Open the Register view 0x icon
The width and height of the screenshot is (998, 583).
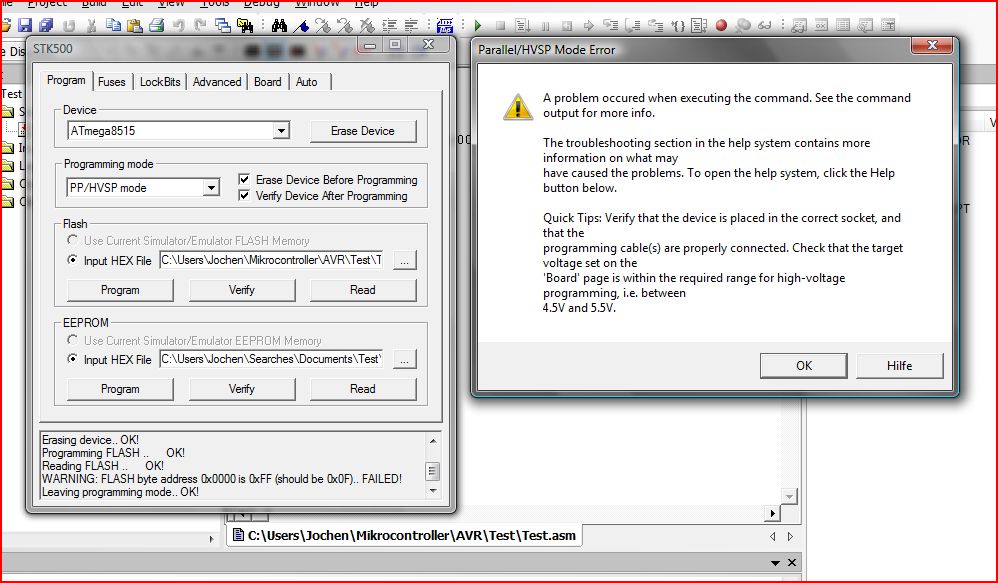tap(821, 25)
